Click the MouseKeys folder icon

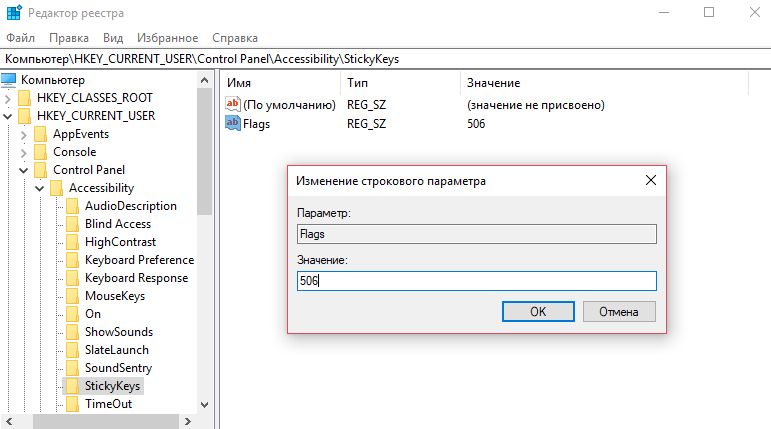(x=72, y=296)
